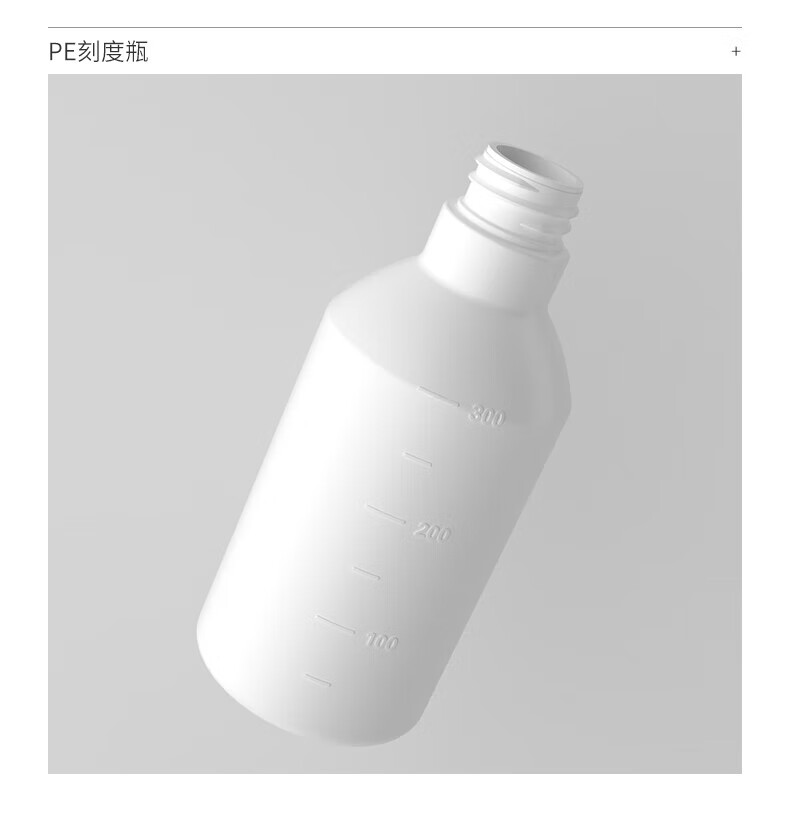Click the divider line above PE刻度瓶 title

[x=395, y=27]
